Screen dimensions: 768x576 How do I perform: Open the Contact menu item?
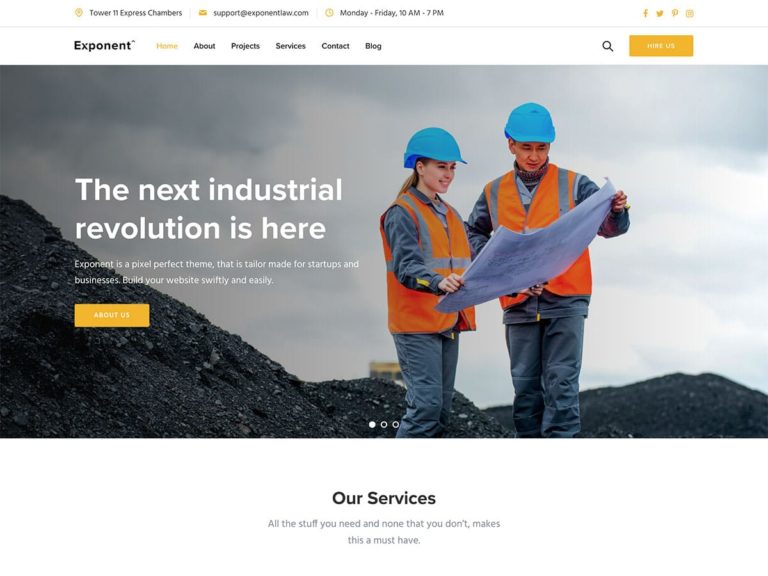[336, 46]
